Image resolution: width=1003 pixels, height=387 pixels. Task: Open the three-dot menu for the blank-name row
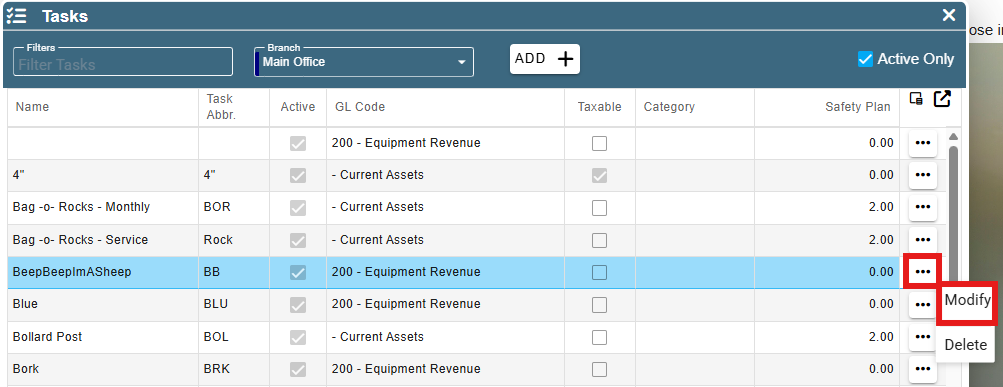(x=922, y=143)
